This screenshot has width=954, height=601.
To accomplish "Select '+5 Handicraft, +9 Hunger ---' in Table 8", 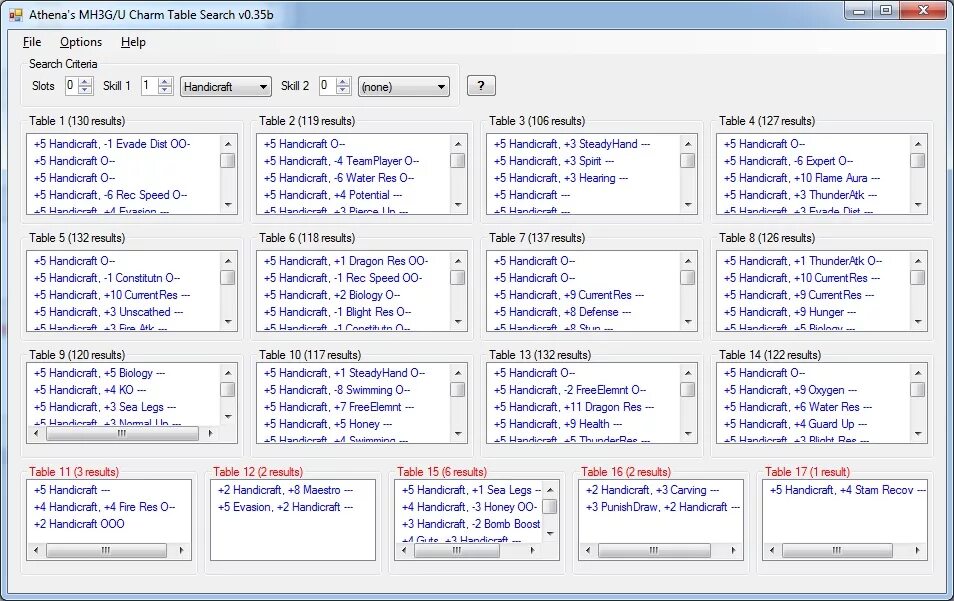I will click(x=790, y=312).
